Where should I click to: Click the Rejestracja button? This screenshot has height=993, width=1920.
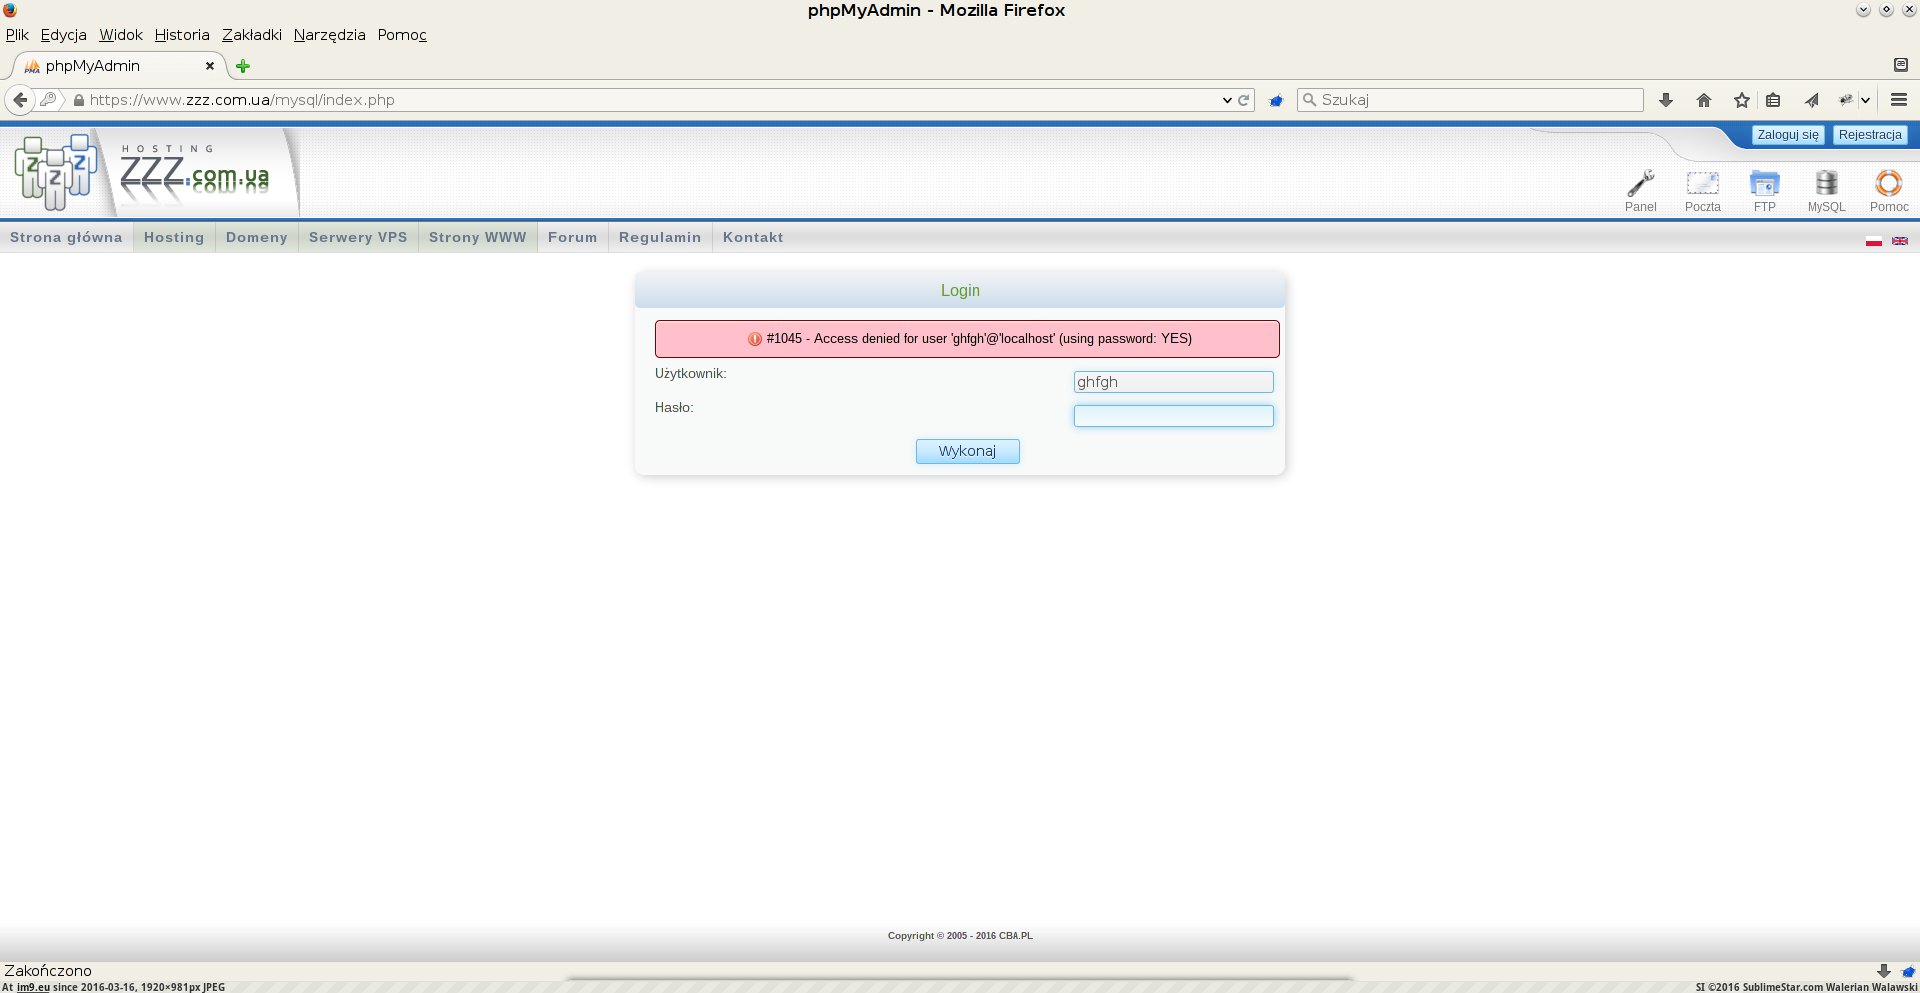1870,135
